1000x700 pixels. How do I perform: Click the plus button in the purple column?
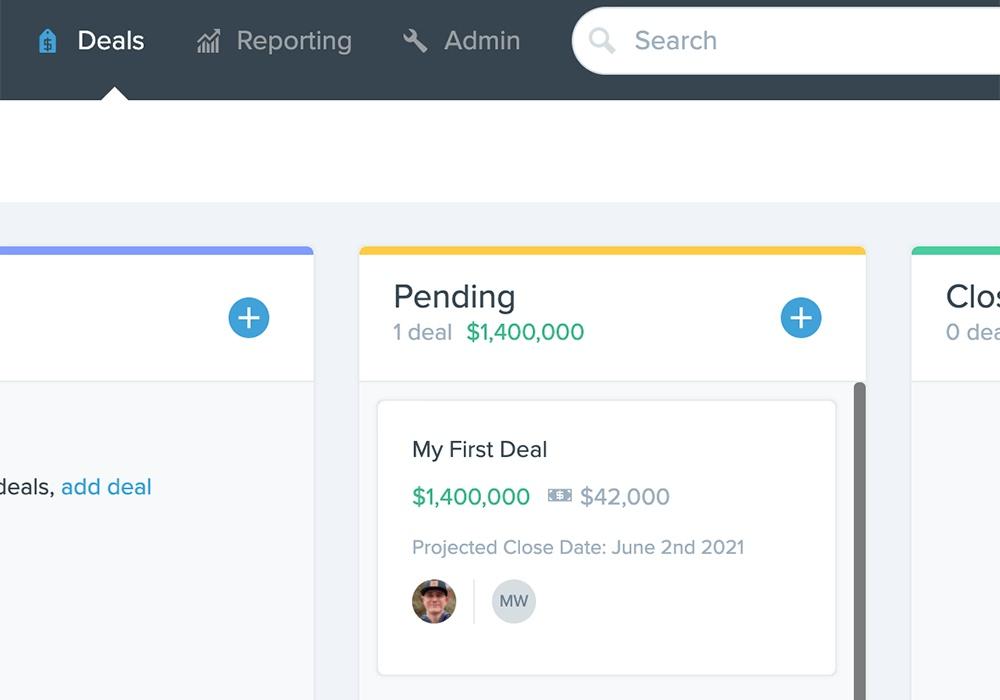pyautogui.click(x=249, y=317)
